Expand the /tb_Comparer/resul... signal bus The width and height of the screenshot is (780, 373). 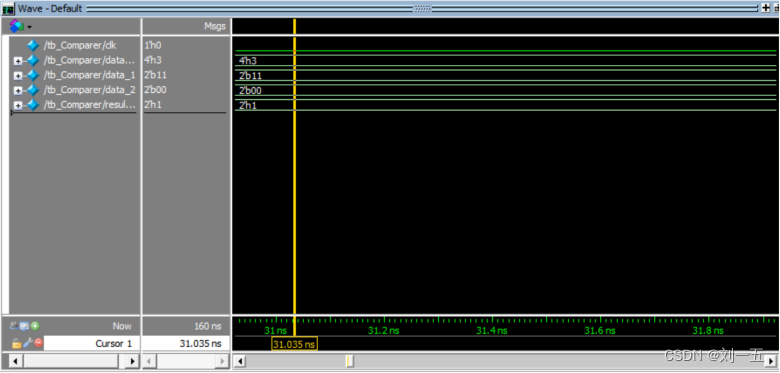point(18,105)
